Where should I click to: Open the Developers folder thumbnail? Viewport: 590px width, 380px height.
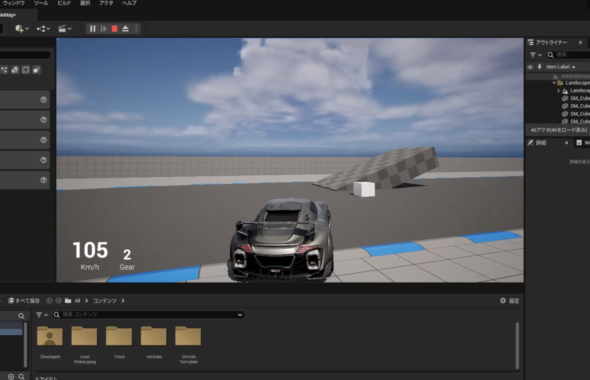pos(50,336)
